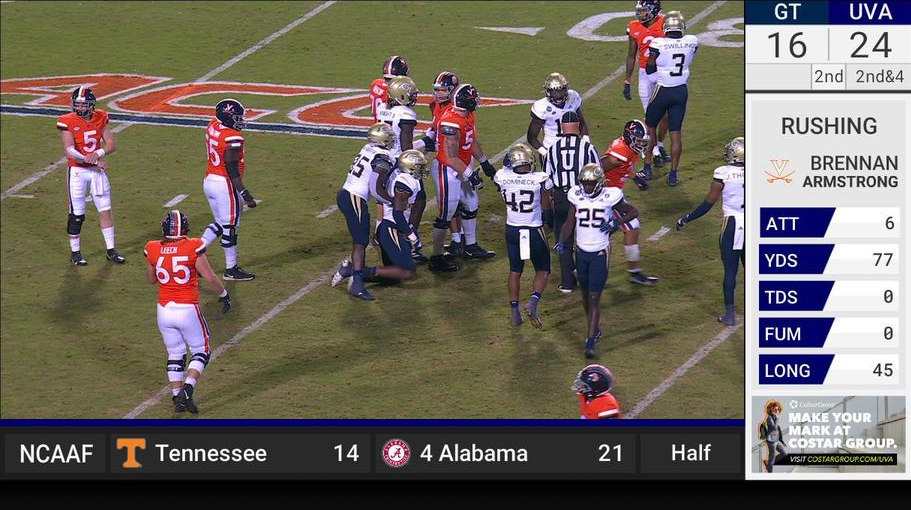Select the UVA team header
Viewport: 911px width, 510px height.
870,12
